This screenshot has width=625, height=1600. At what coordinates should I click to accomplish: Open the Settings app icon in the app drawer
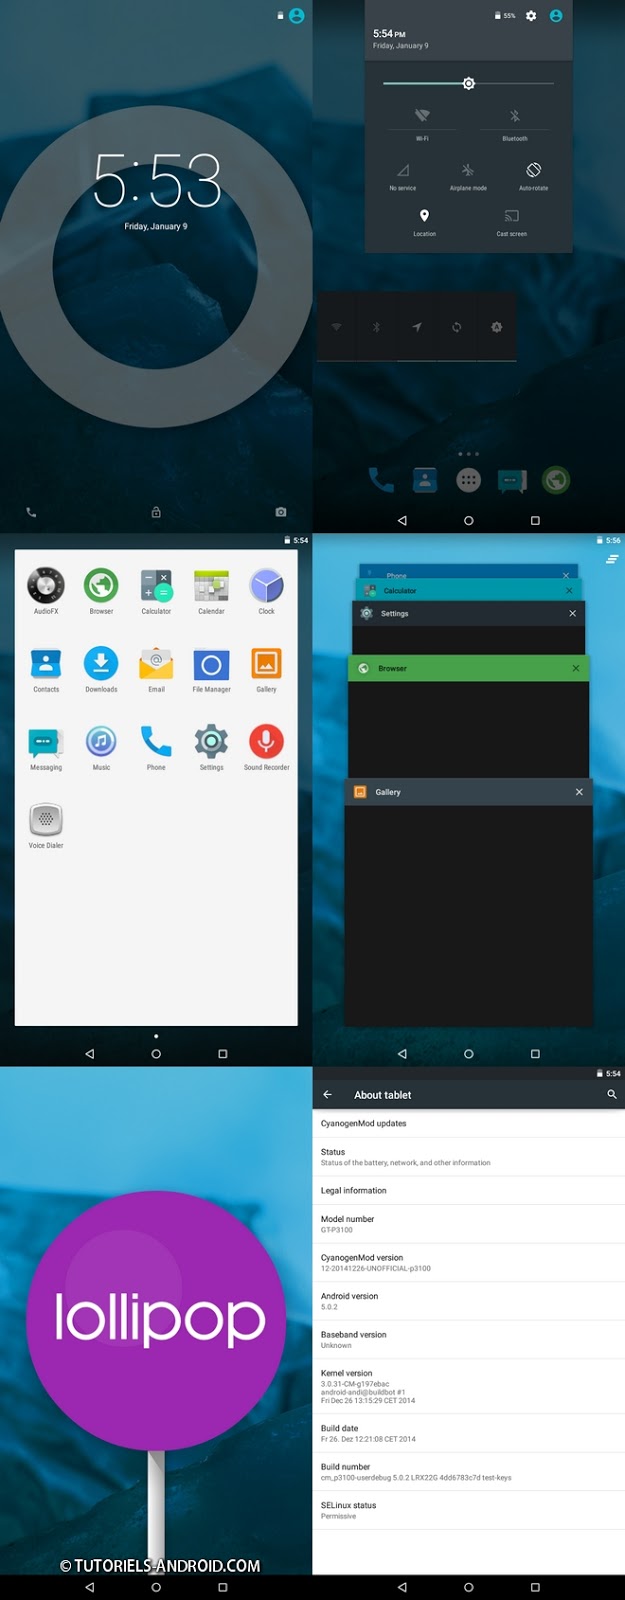(211, 742)
